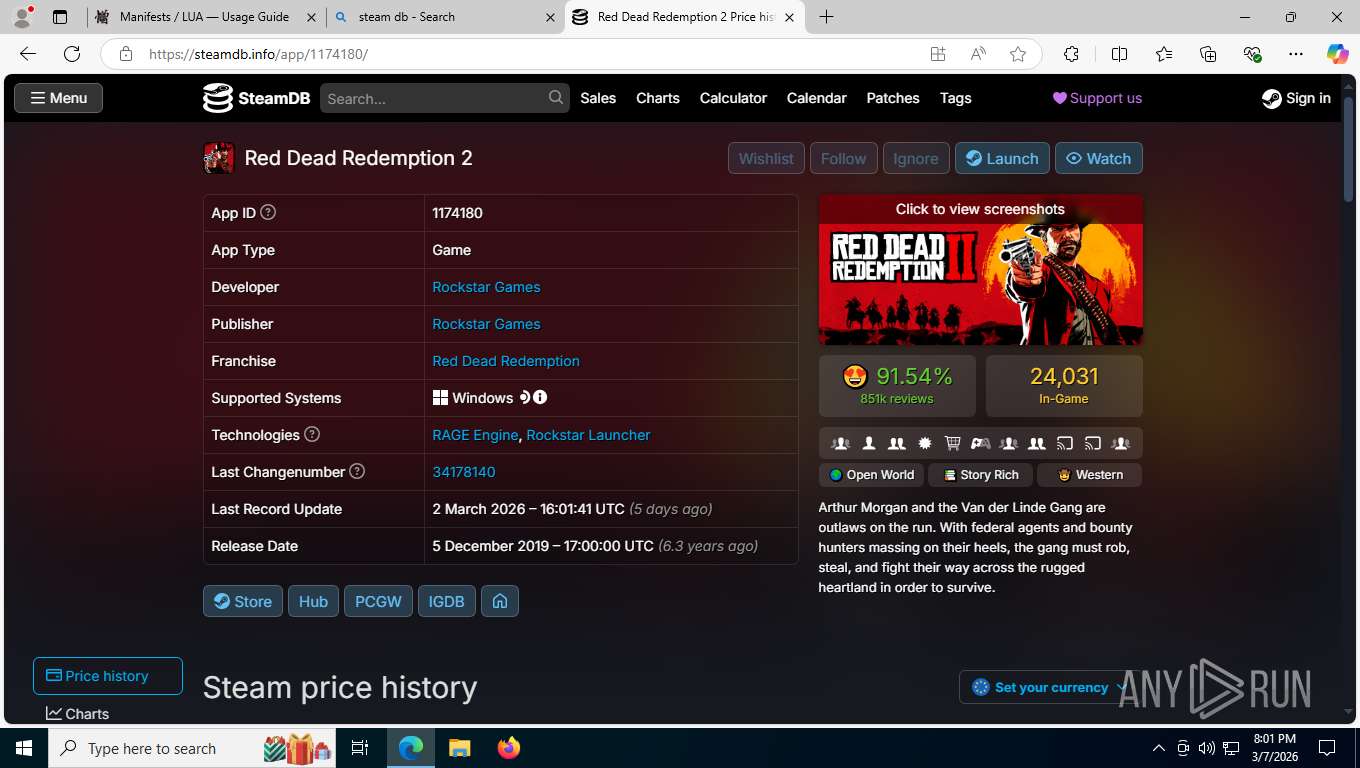1360x768 pixels.
Task: Open the PCGW link button
Action: tap(378, 601)
